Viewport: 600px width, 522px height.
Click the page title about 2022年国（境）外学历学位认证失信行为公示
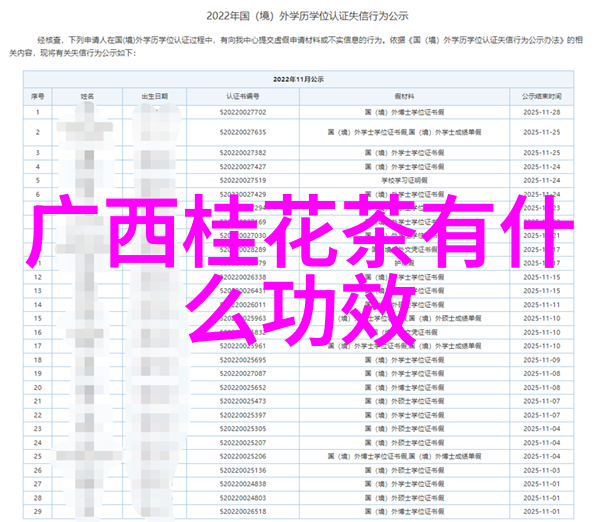(x=298, y=16)
